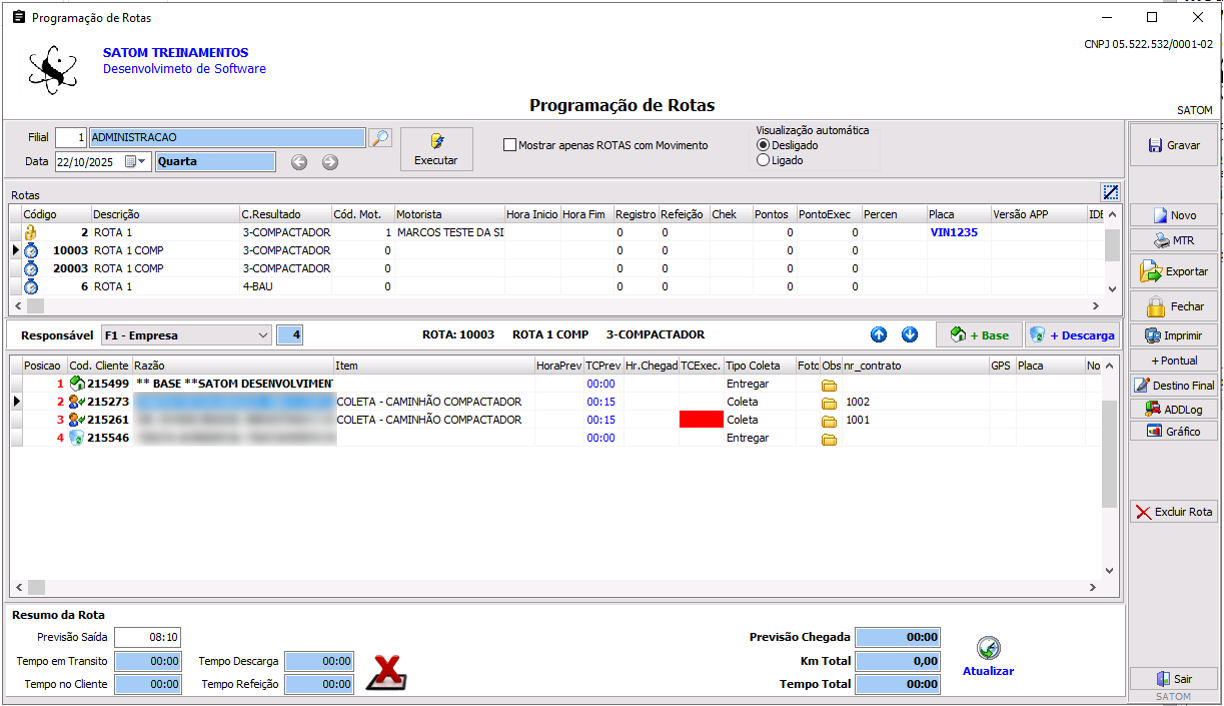
Task: Click the Previsão Saída time field
Action: [x=148, y=638]
